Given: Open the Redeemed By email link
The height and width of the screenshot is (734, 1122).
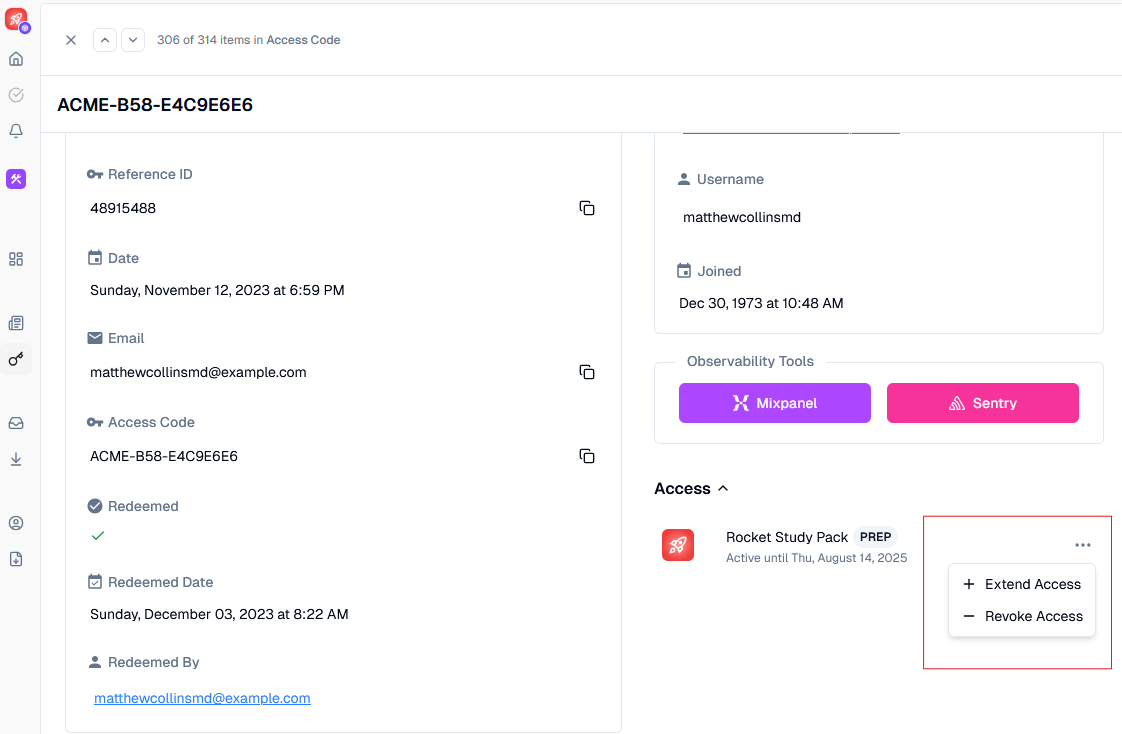Looking at the screenshot, I should coord(202,698).
